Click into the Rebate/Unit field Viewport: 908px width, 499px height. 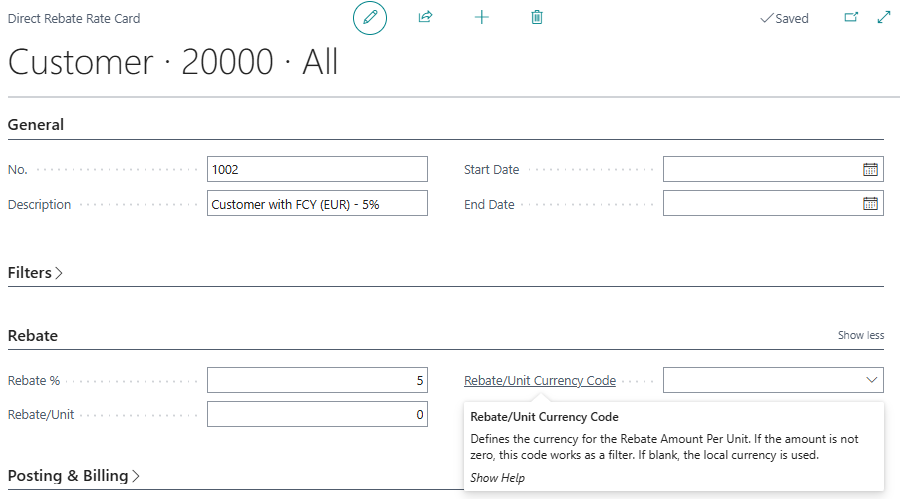pos(317,414)
